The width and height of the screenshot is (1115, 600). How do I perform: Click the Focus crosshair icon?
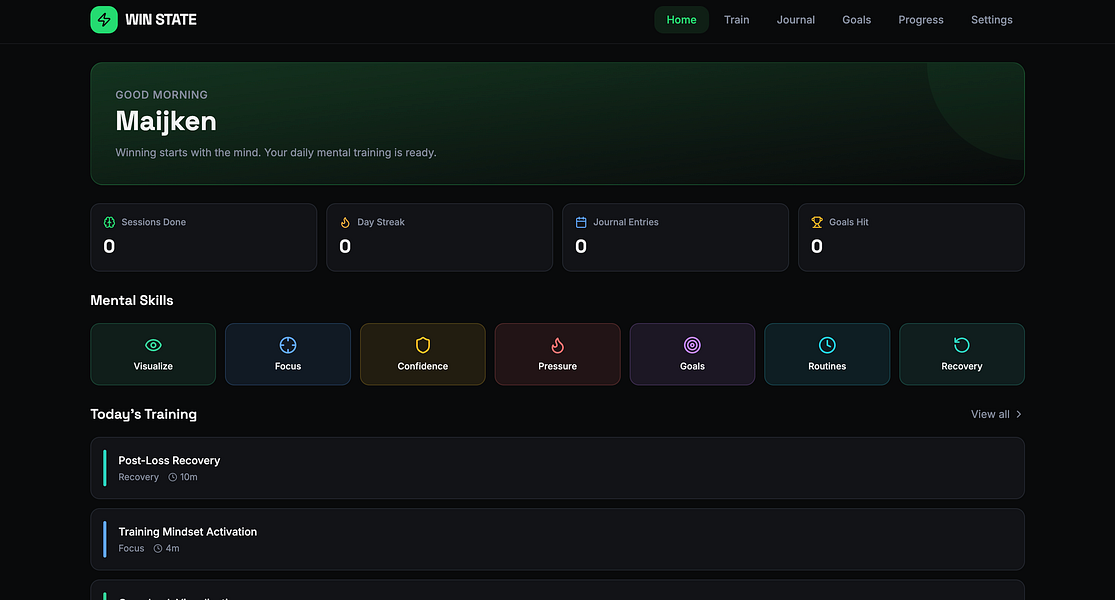288,345
